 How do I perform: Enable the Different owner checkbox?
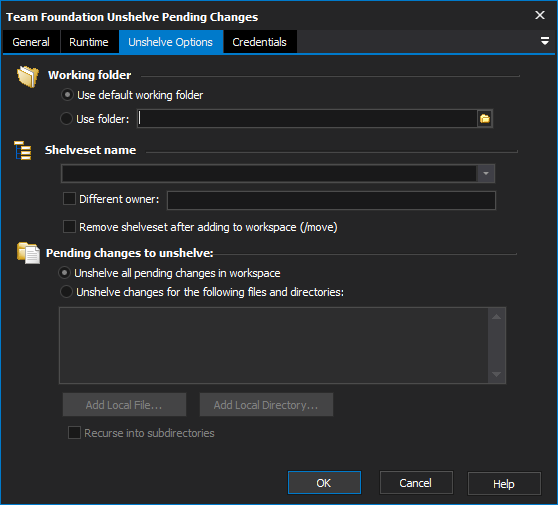tap(69, 199)
